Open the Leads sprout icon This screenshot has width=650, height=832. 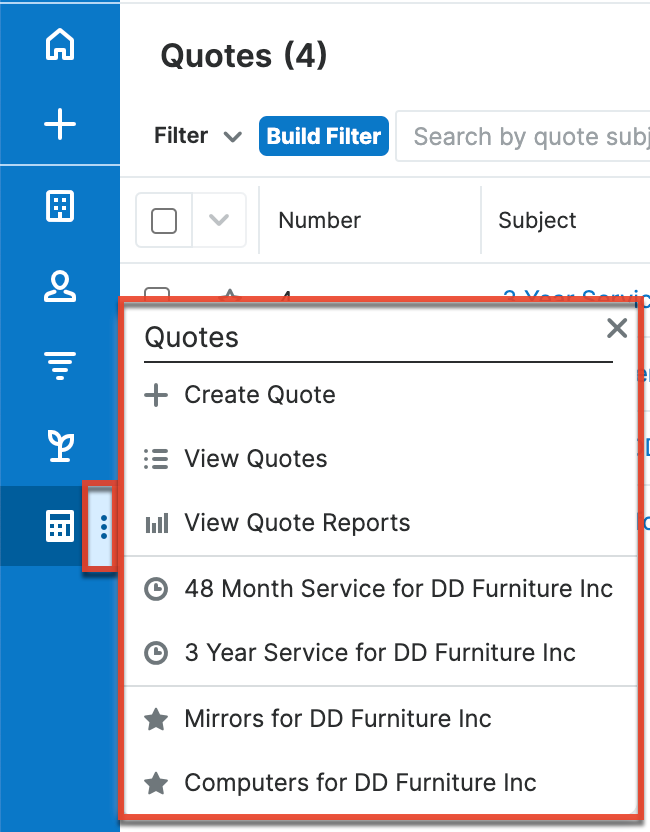point(60,446)
